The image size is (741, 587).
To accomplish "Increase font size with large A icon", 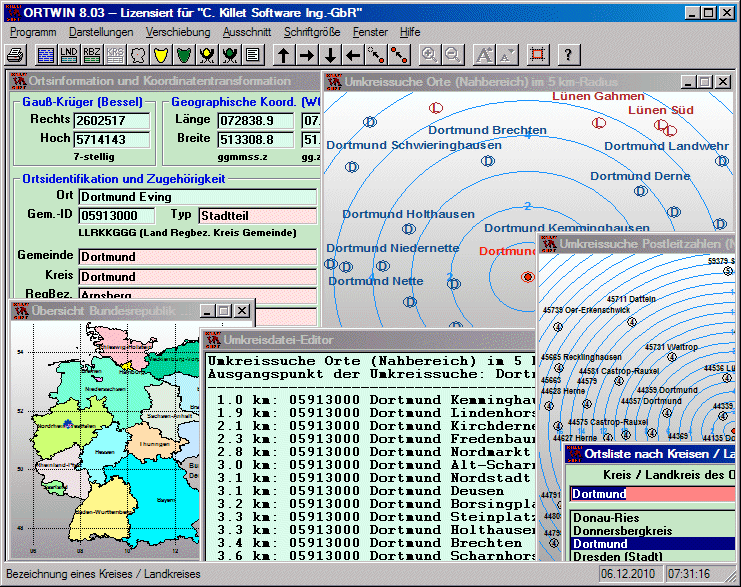I will [x=483, y=55].
